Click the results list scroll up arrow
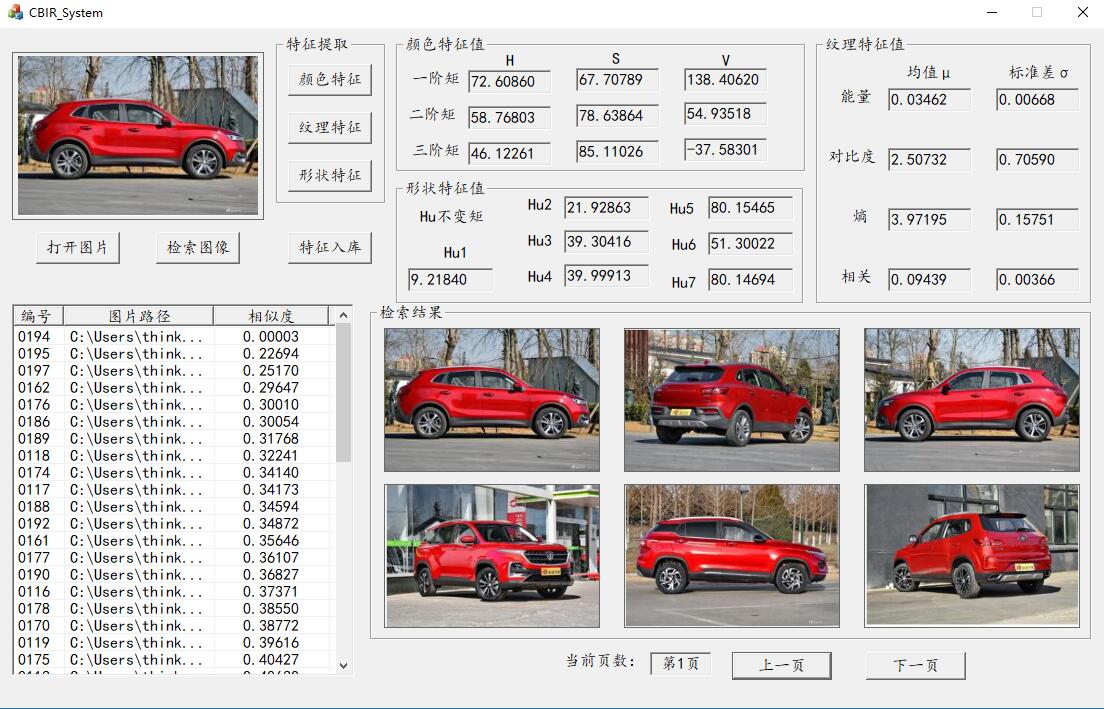This screenshot has height=709, width=1104. coord(344,315)
